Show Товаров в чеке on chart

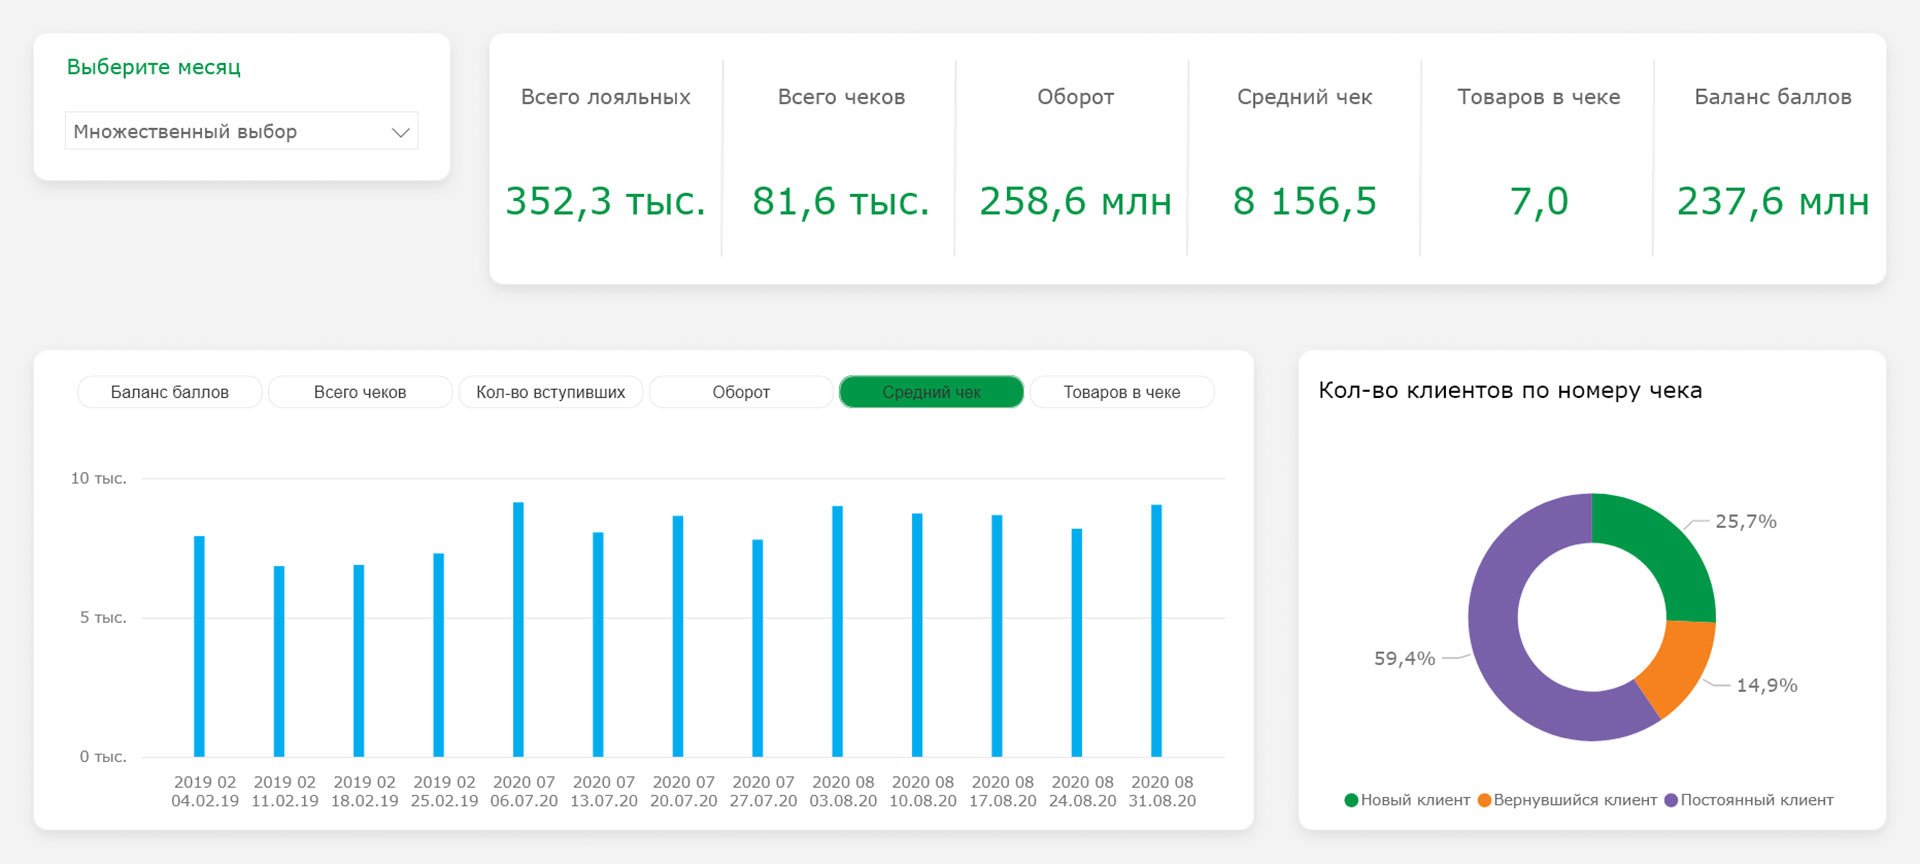pyautogui.click(x=1121, y=392)
